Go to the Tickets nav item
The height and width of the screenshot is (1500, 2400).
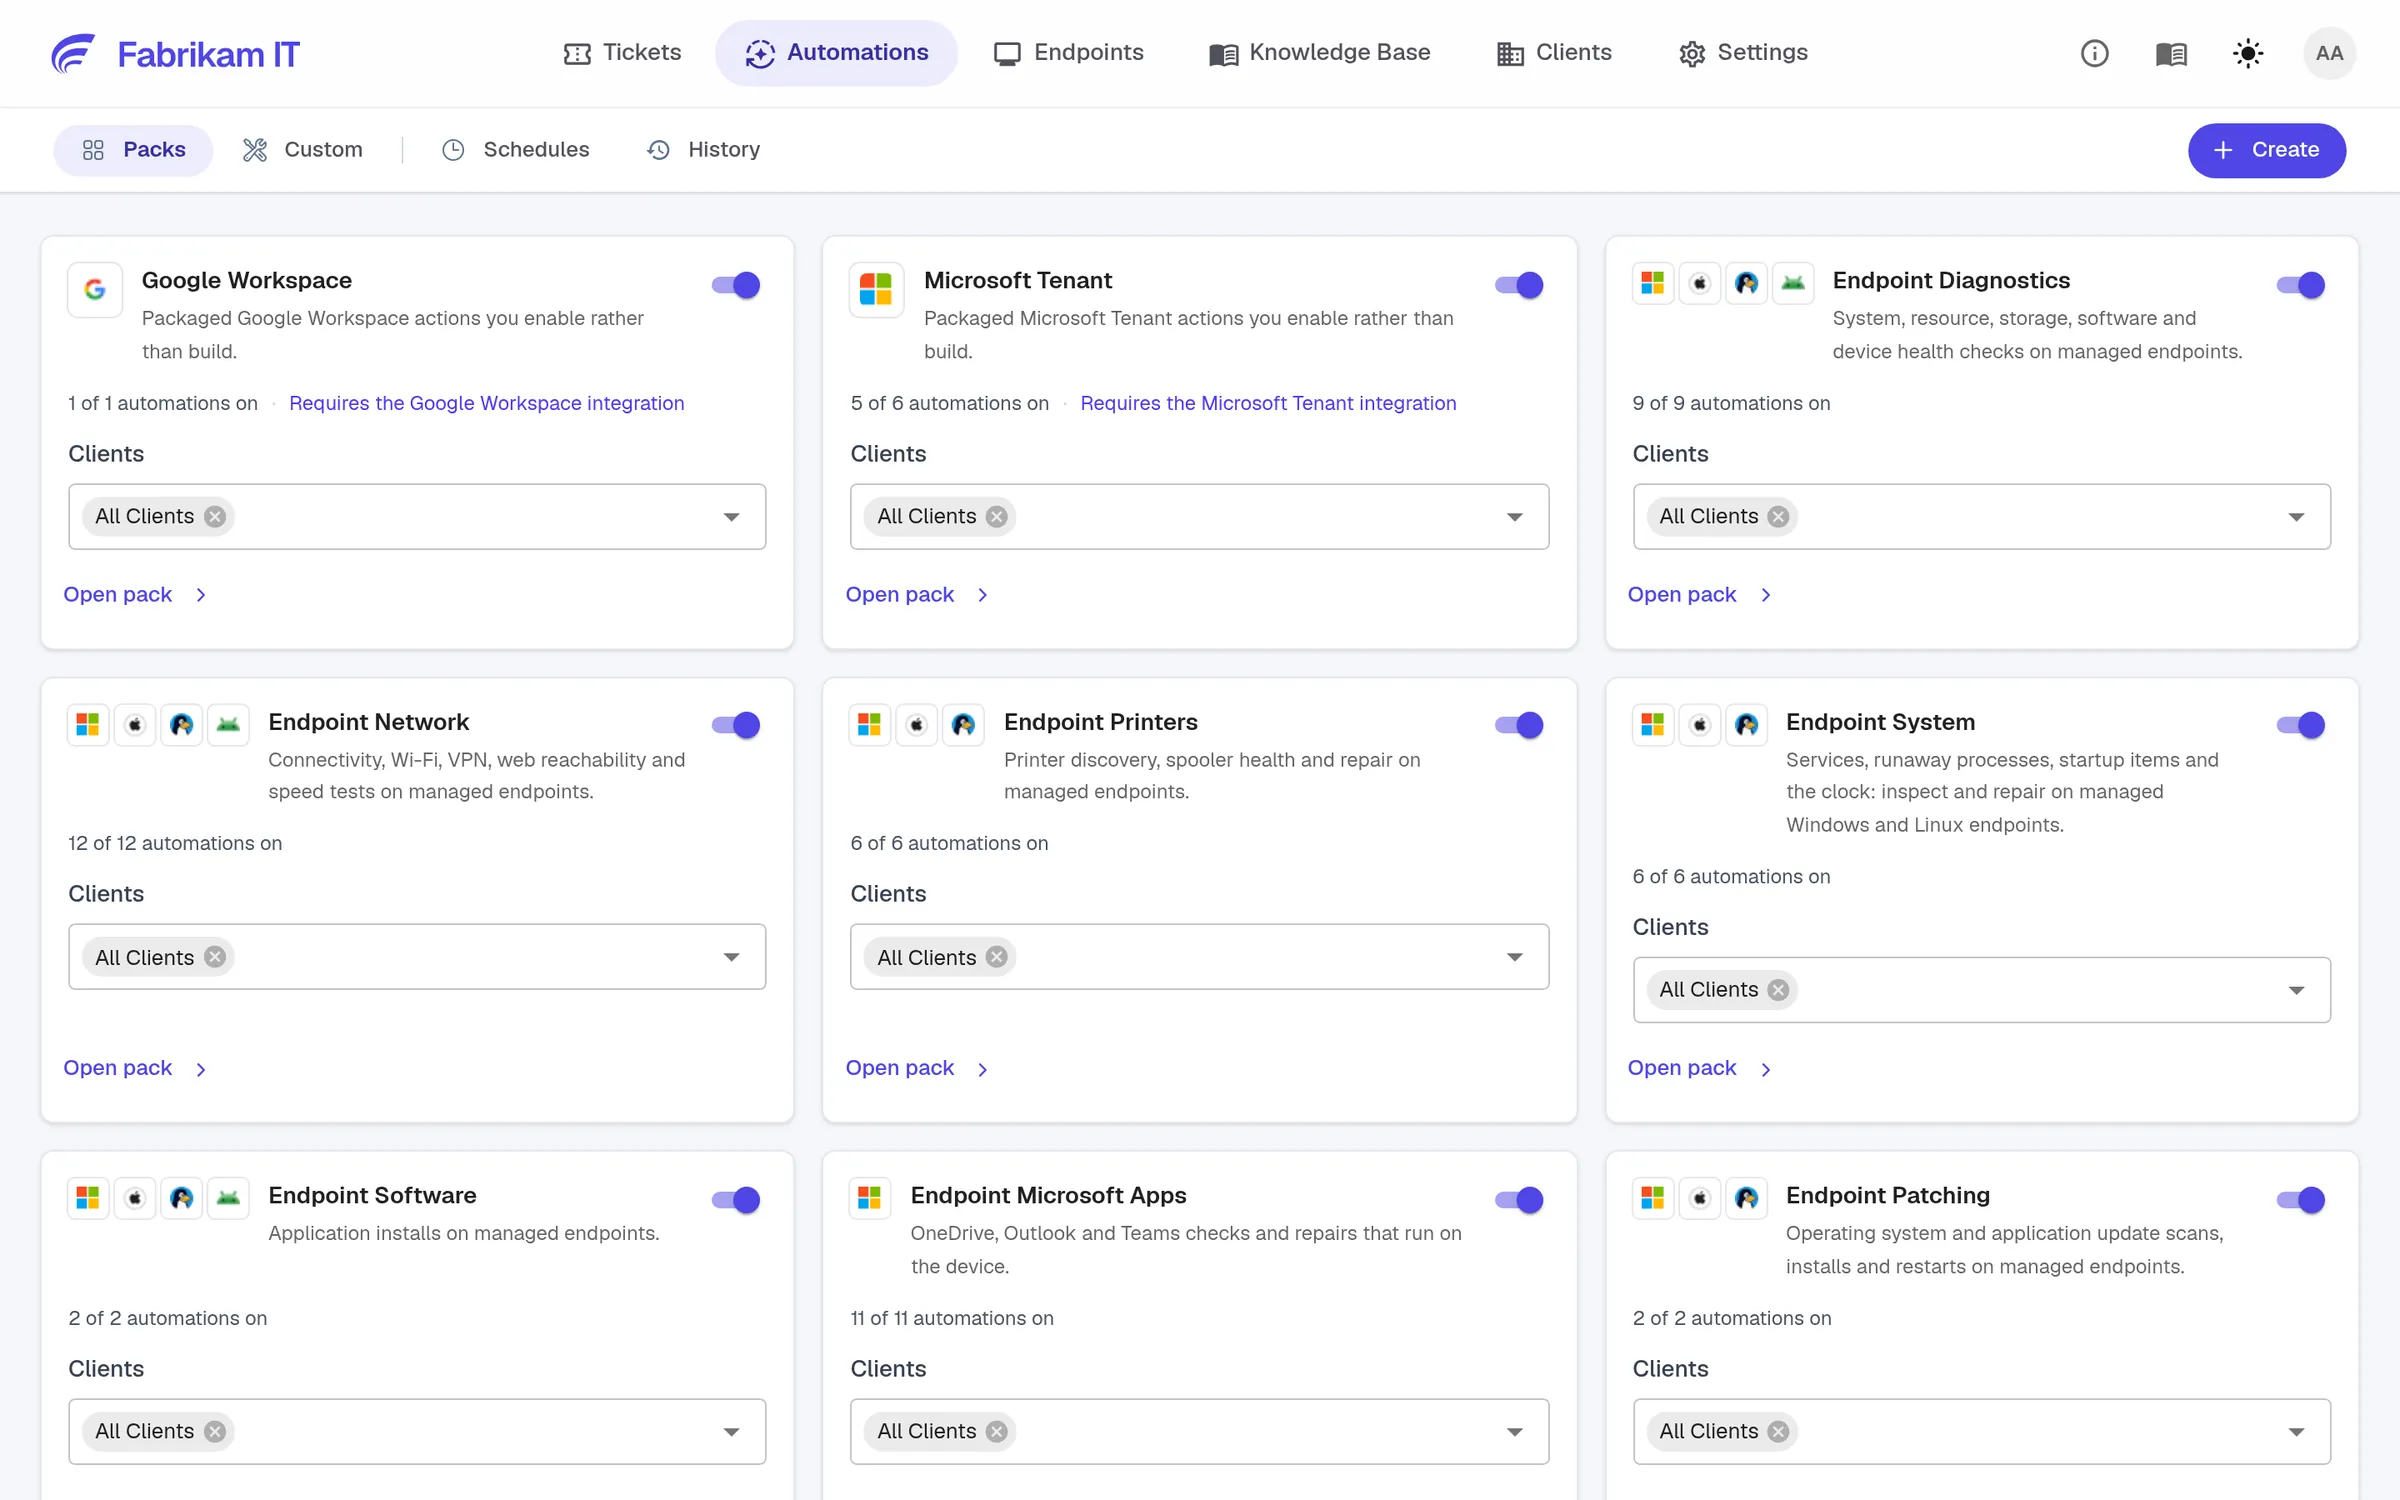(x=622, y=53)
